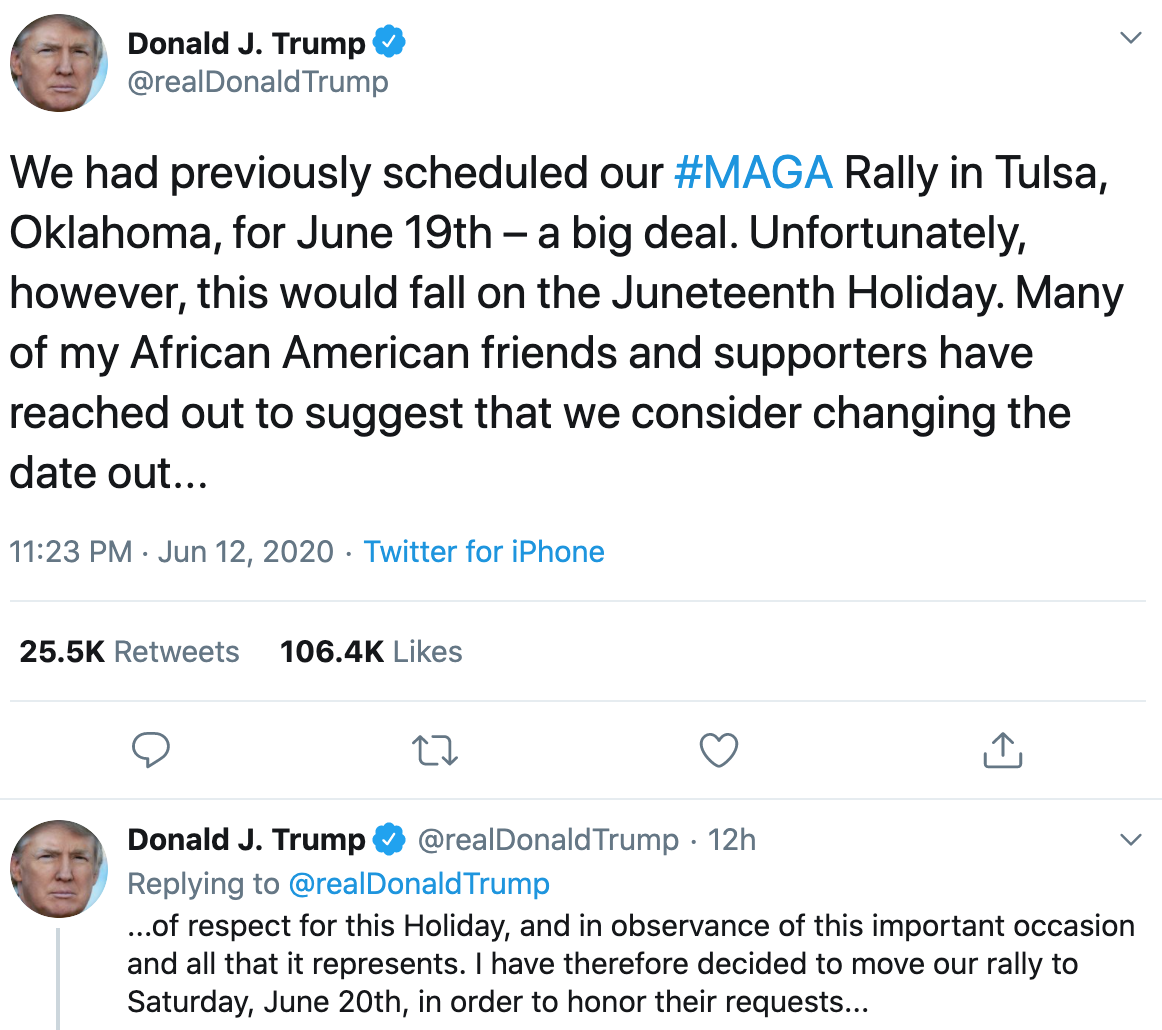
Task: Like the tweet with heart icon
Action: click(718, 750)
